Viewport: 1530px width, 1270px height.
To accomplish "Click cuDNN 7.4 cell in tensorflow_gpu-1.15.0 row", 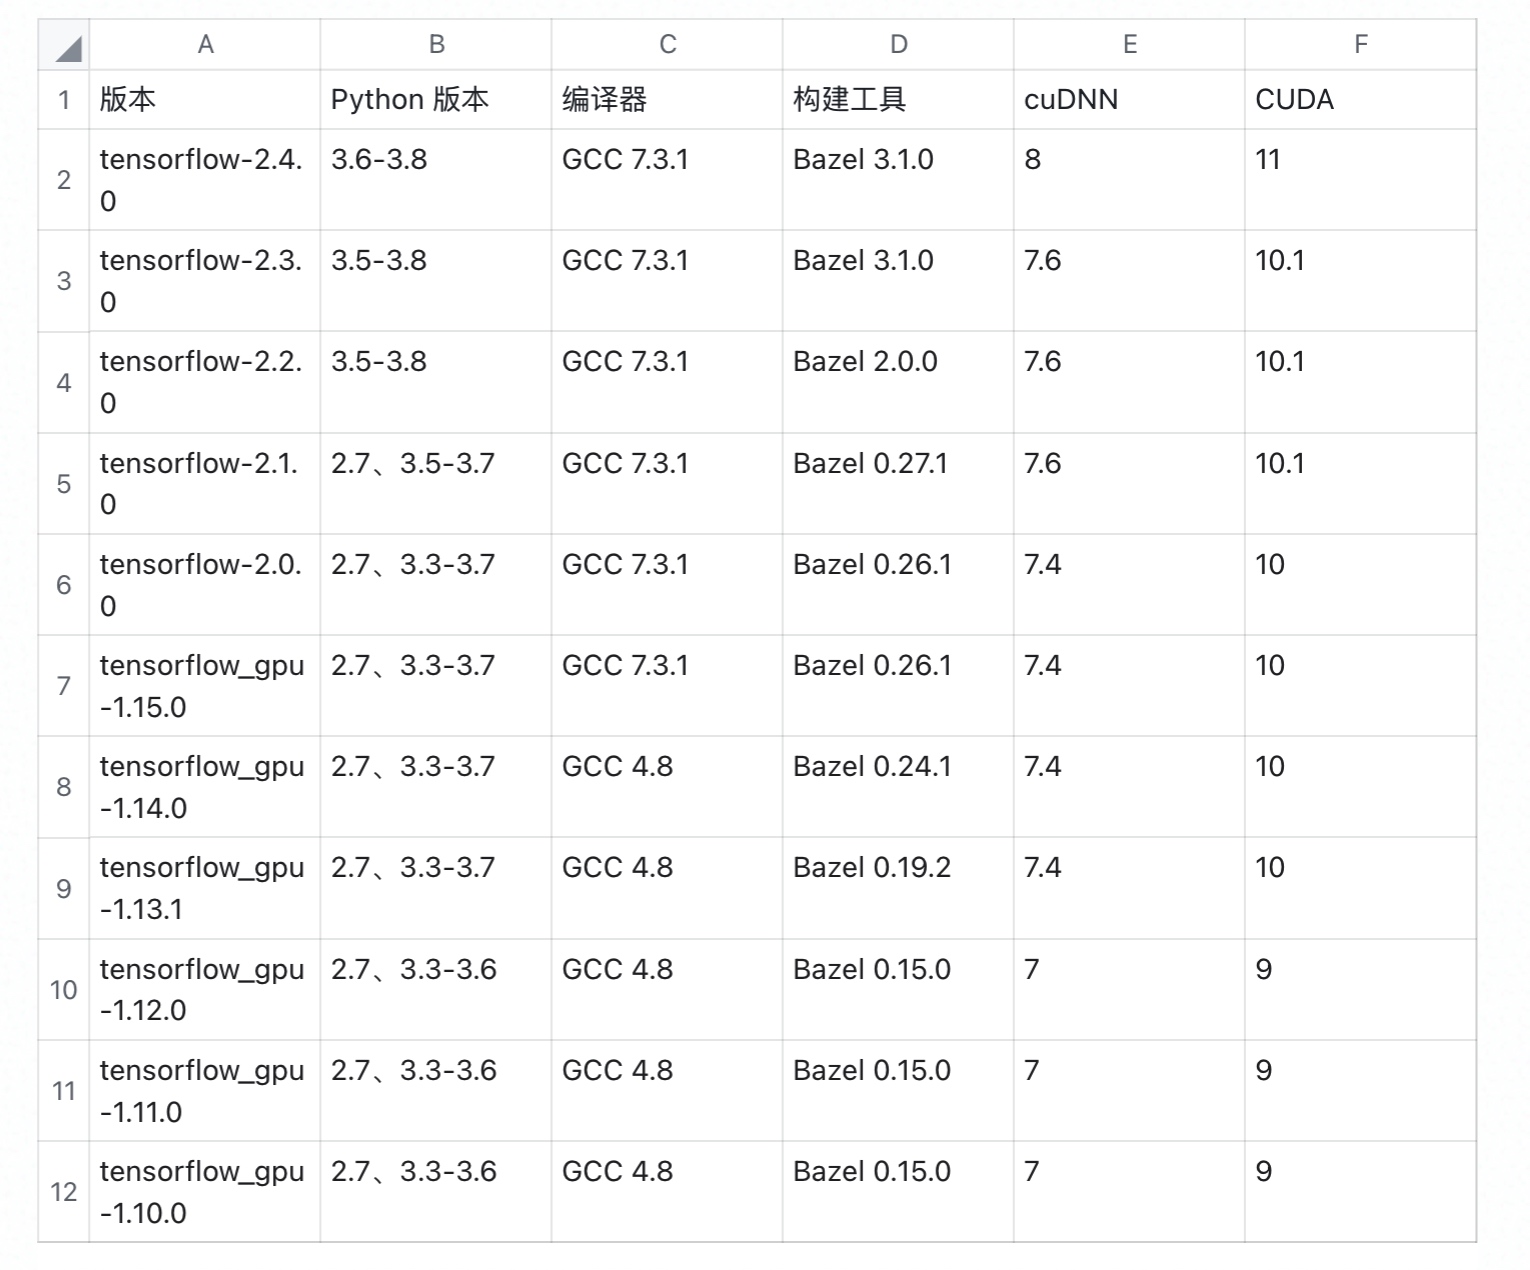I will pyautogui.click(x=1129, y=686).
